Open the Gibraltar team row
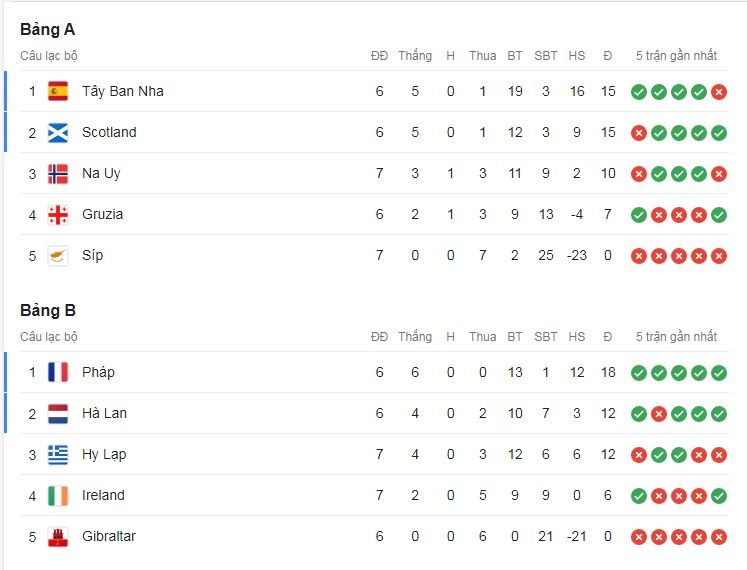 coord(108,536)
